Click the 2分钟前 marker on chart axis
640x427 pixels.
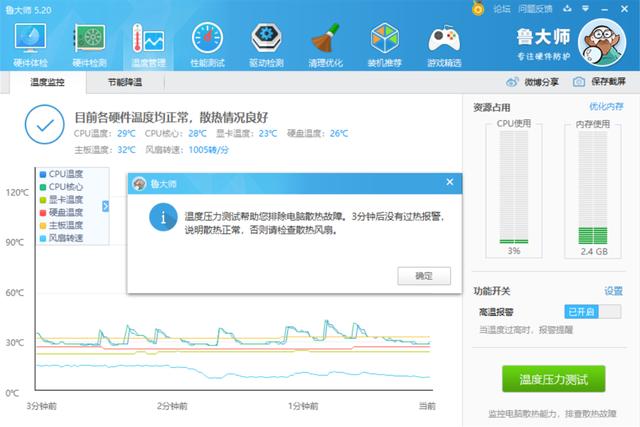click(172, 406)
